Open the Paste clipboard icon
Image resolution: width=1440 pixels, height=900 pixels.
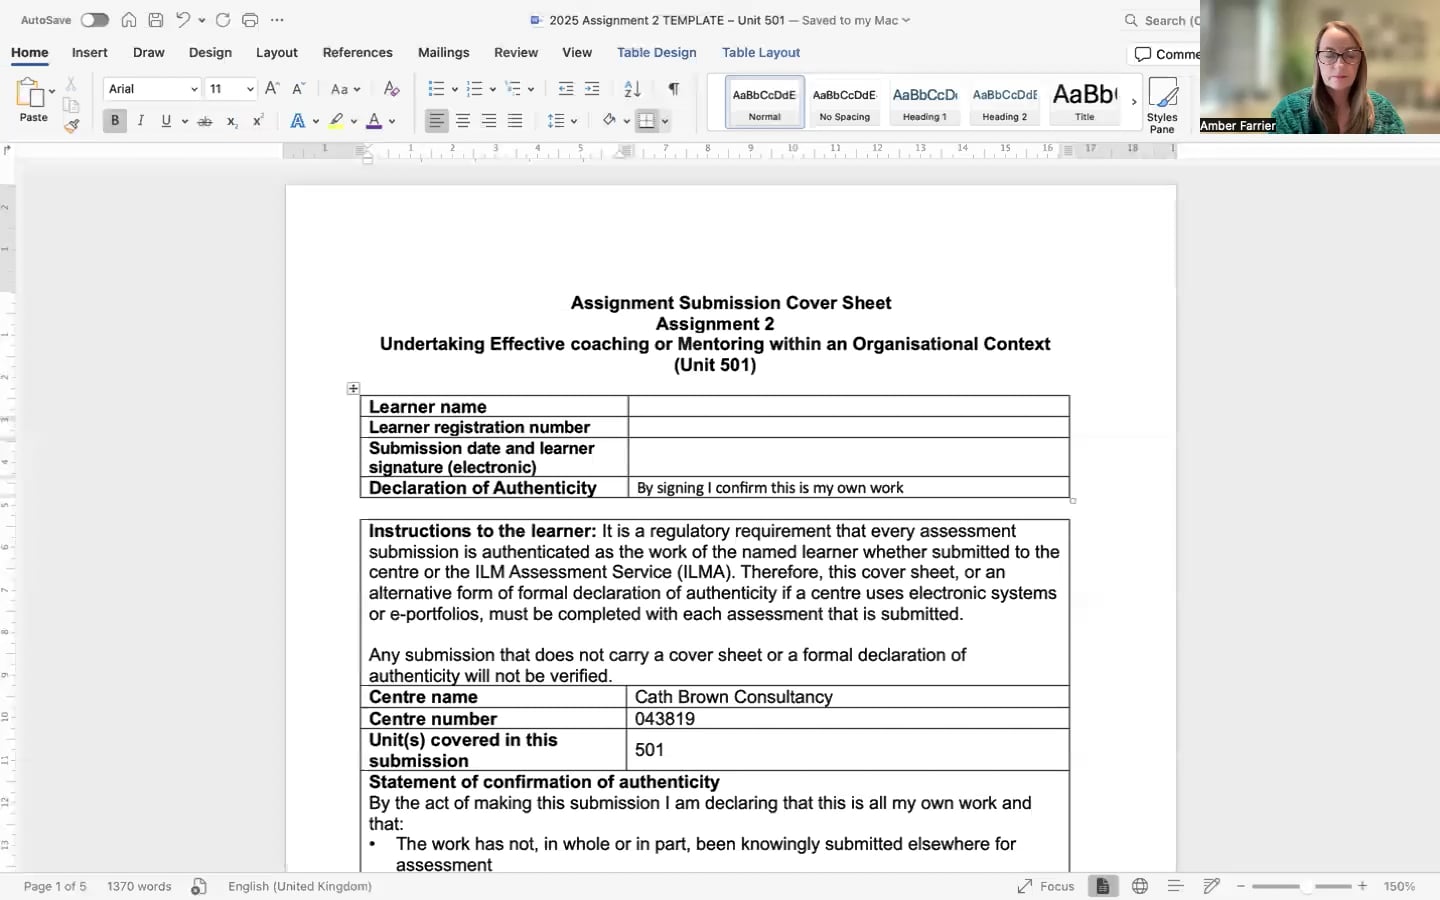[30, 93]
